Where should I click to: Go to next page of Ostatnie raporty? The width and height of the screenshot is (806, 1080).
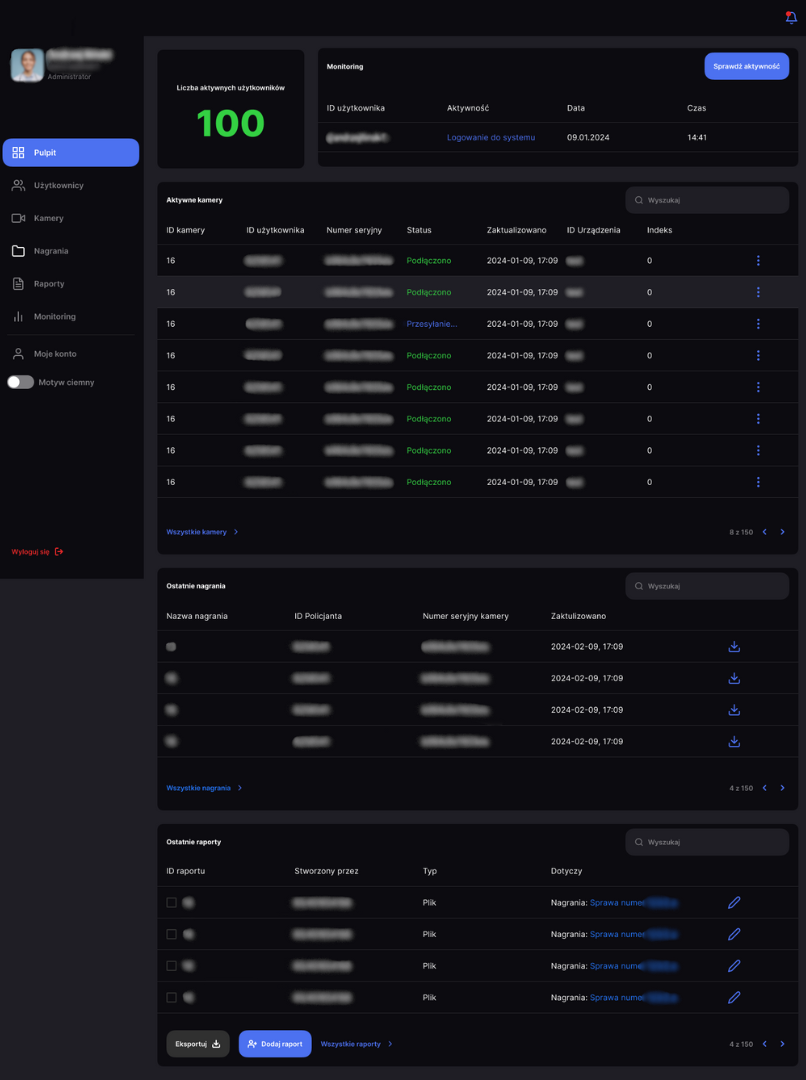[783, 1044]
